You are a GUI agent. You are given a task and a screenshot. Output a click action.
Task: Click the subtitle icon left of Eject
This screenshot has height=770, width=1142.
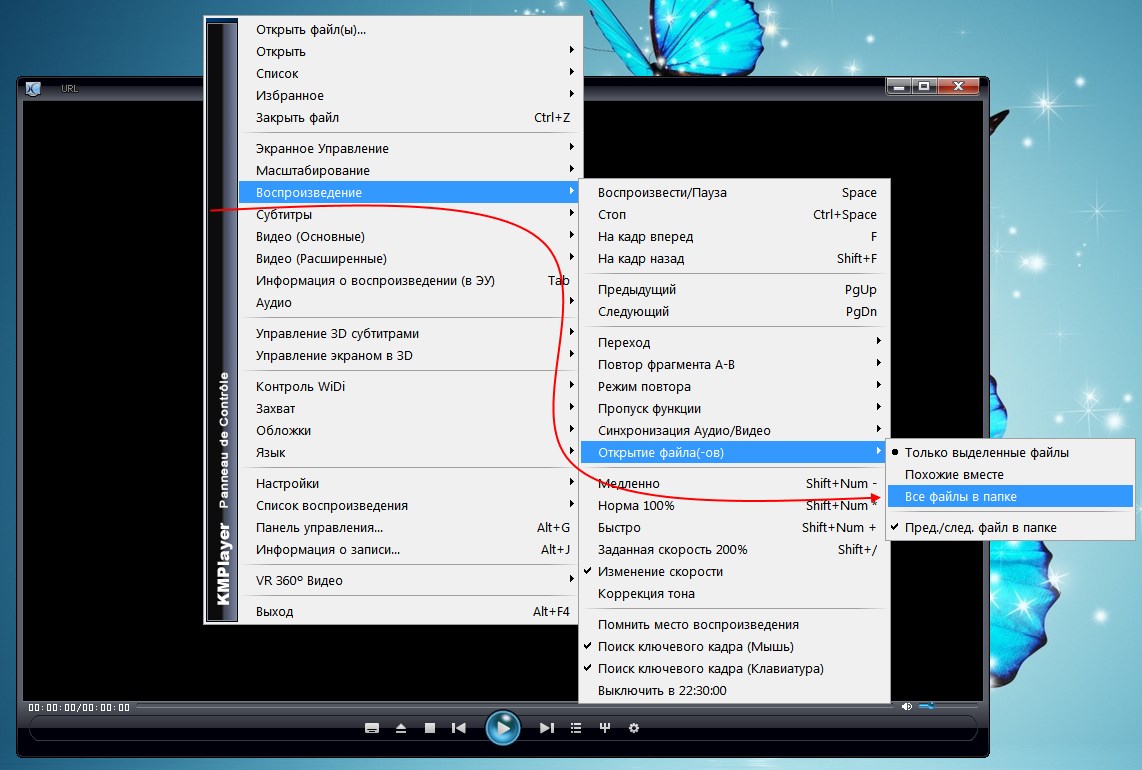pyautogui.click(x=372, y=728)
